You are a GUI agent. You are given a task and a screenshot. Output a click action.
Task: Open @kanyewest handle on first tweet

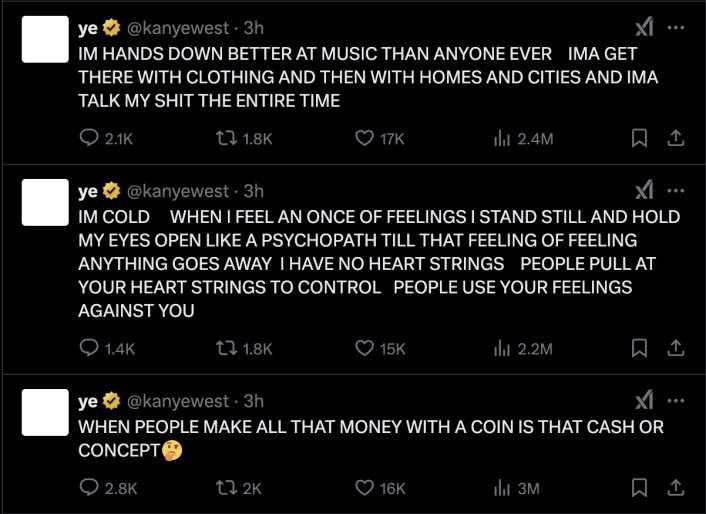180,28
